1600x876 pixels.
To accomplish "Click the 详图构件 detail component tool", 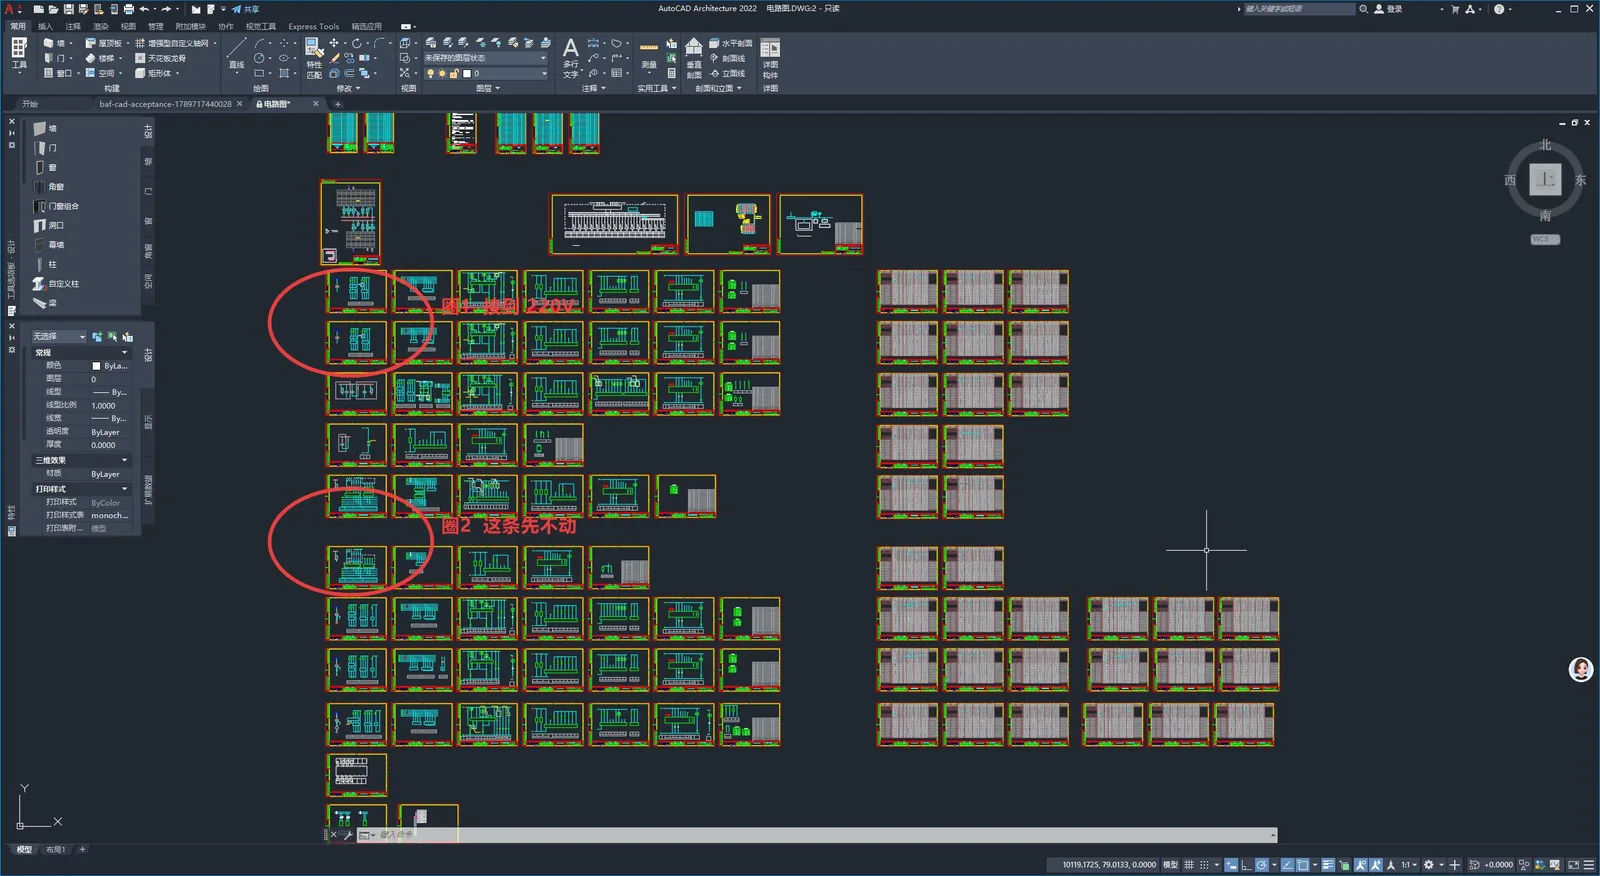I will coord(770,58).
